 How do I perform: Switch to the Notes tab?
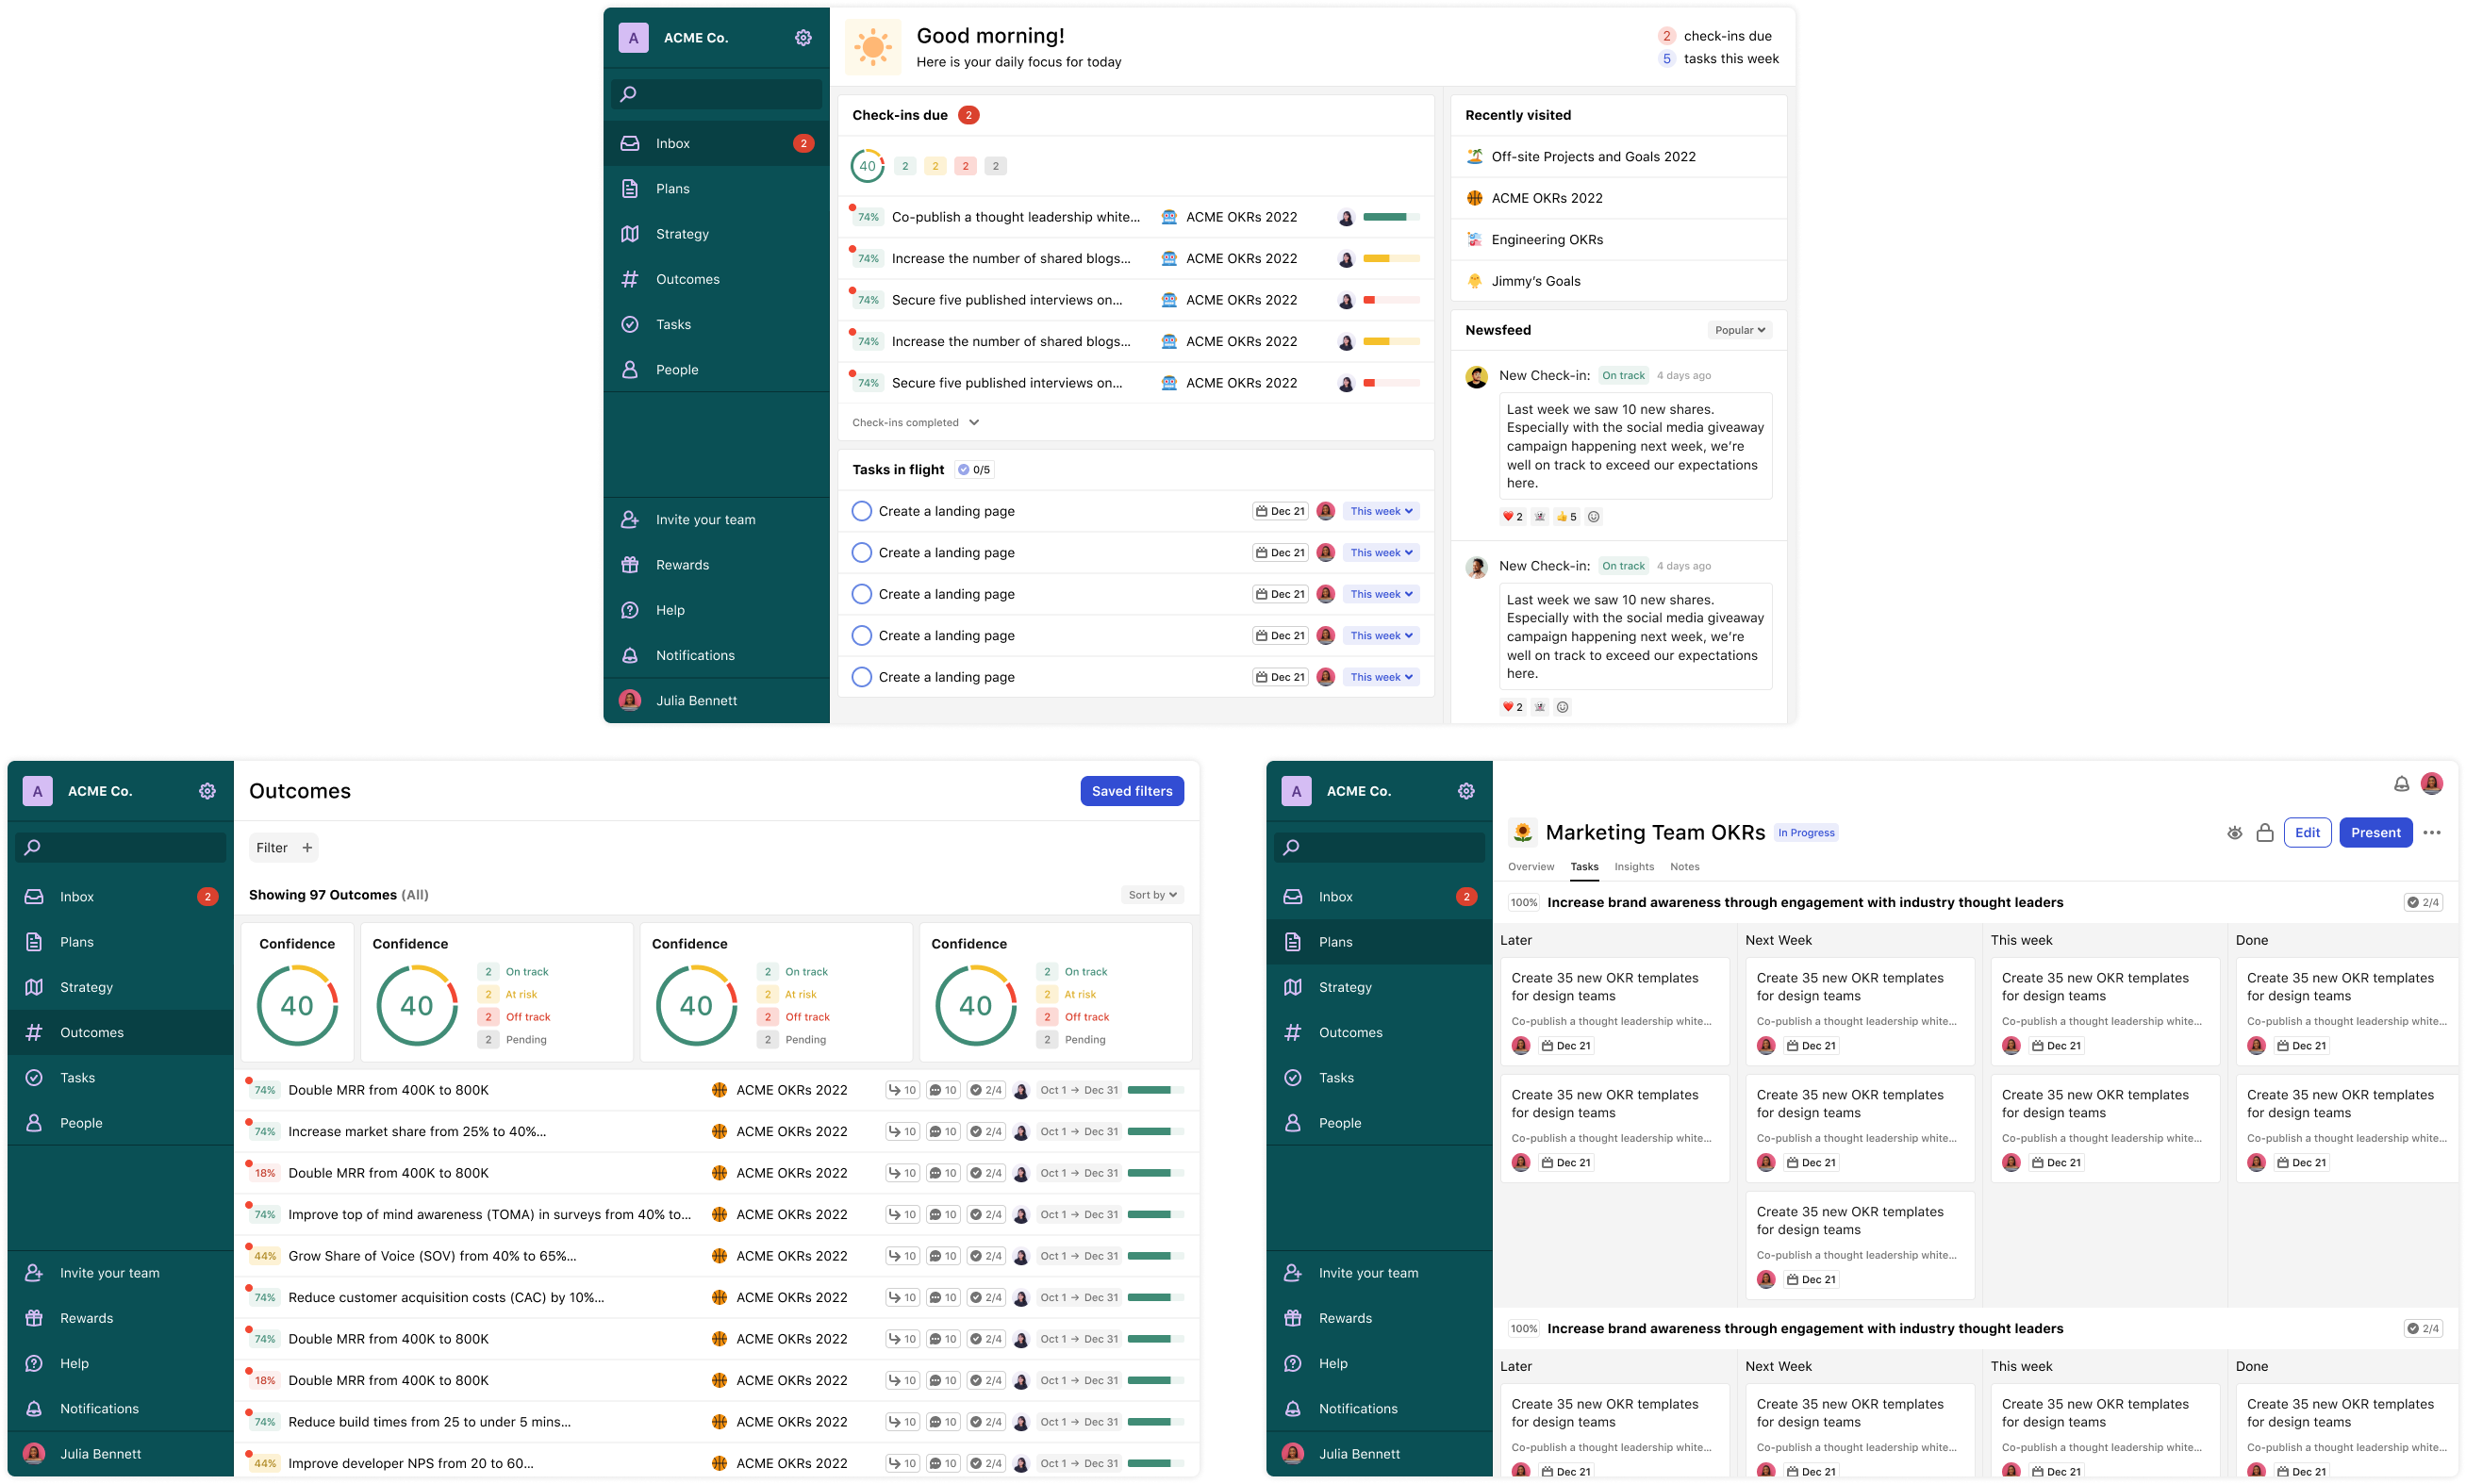[x=1684, y=867]
